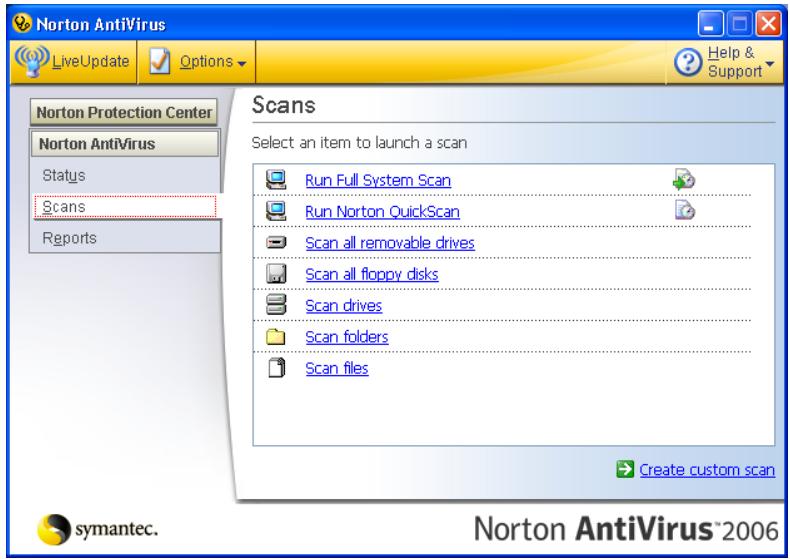This screenshot has height=559, width=790.
Task: Click the stacked drives icon beside Scan drives
Action: click(276, 305)
